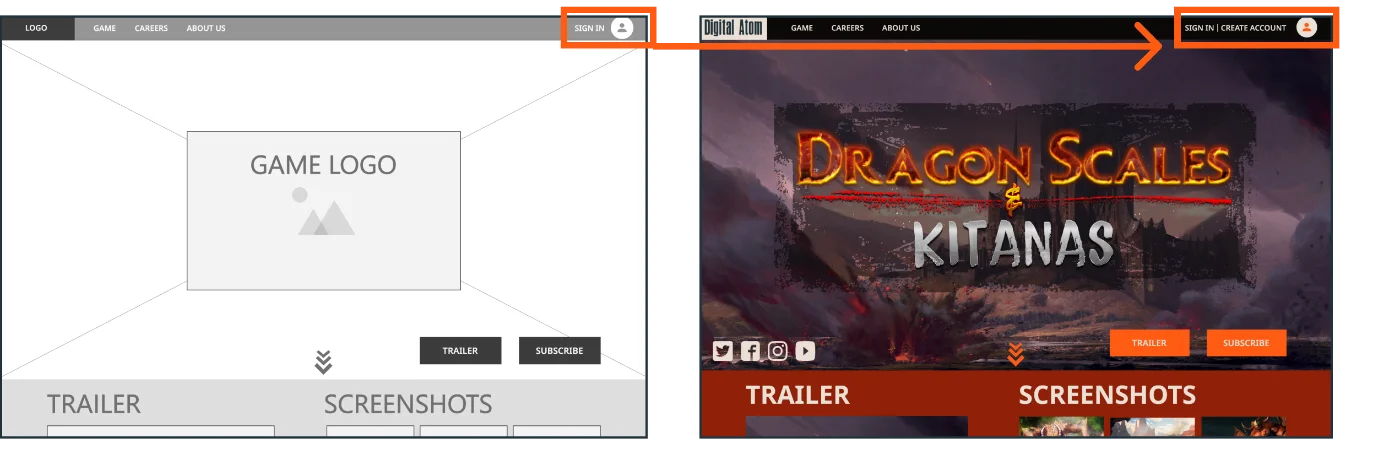Click the wireframe SCREENSHOTS section heading
This screenshot has width=1400, height=454.
pyautogui.click(x=408, y=404)
